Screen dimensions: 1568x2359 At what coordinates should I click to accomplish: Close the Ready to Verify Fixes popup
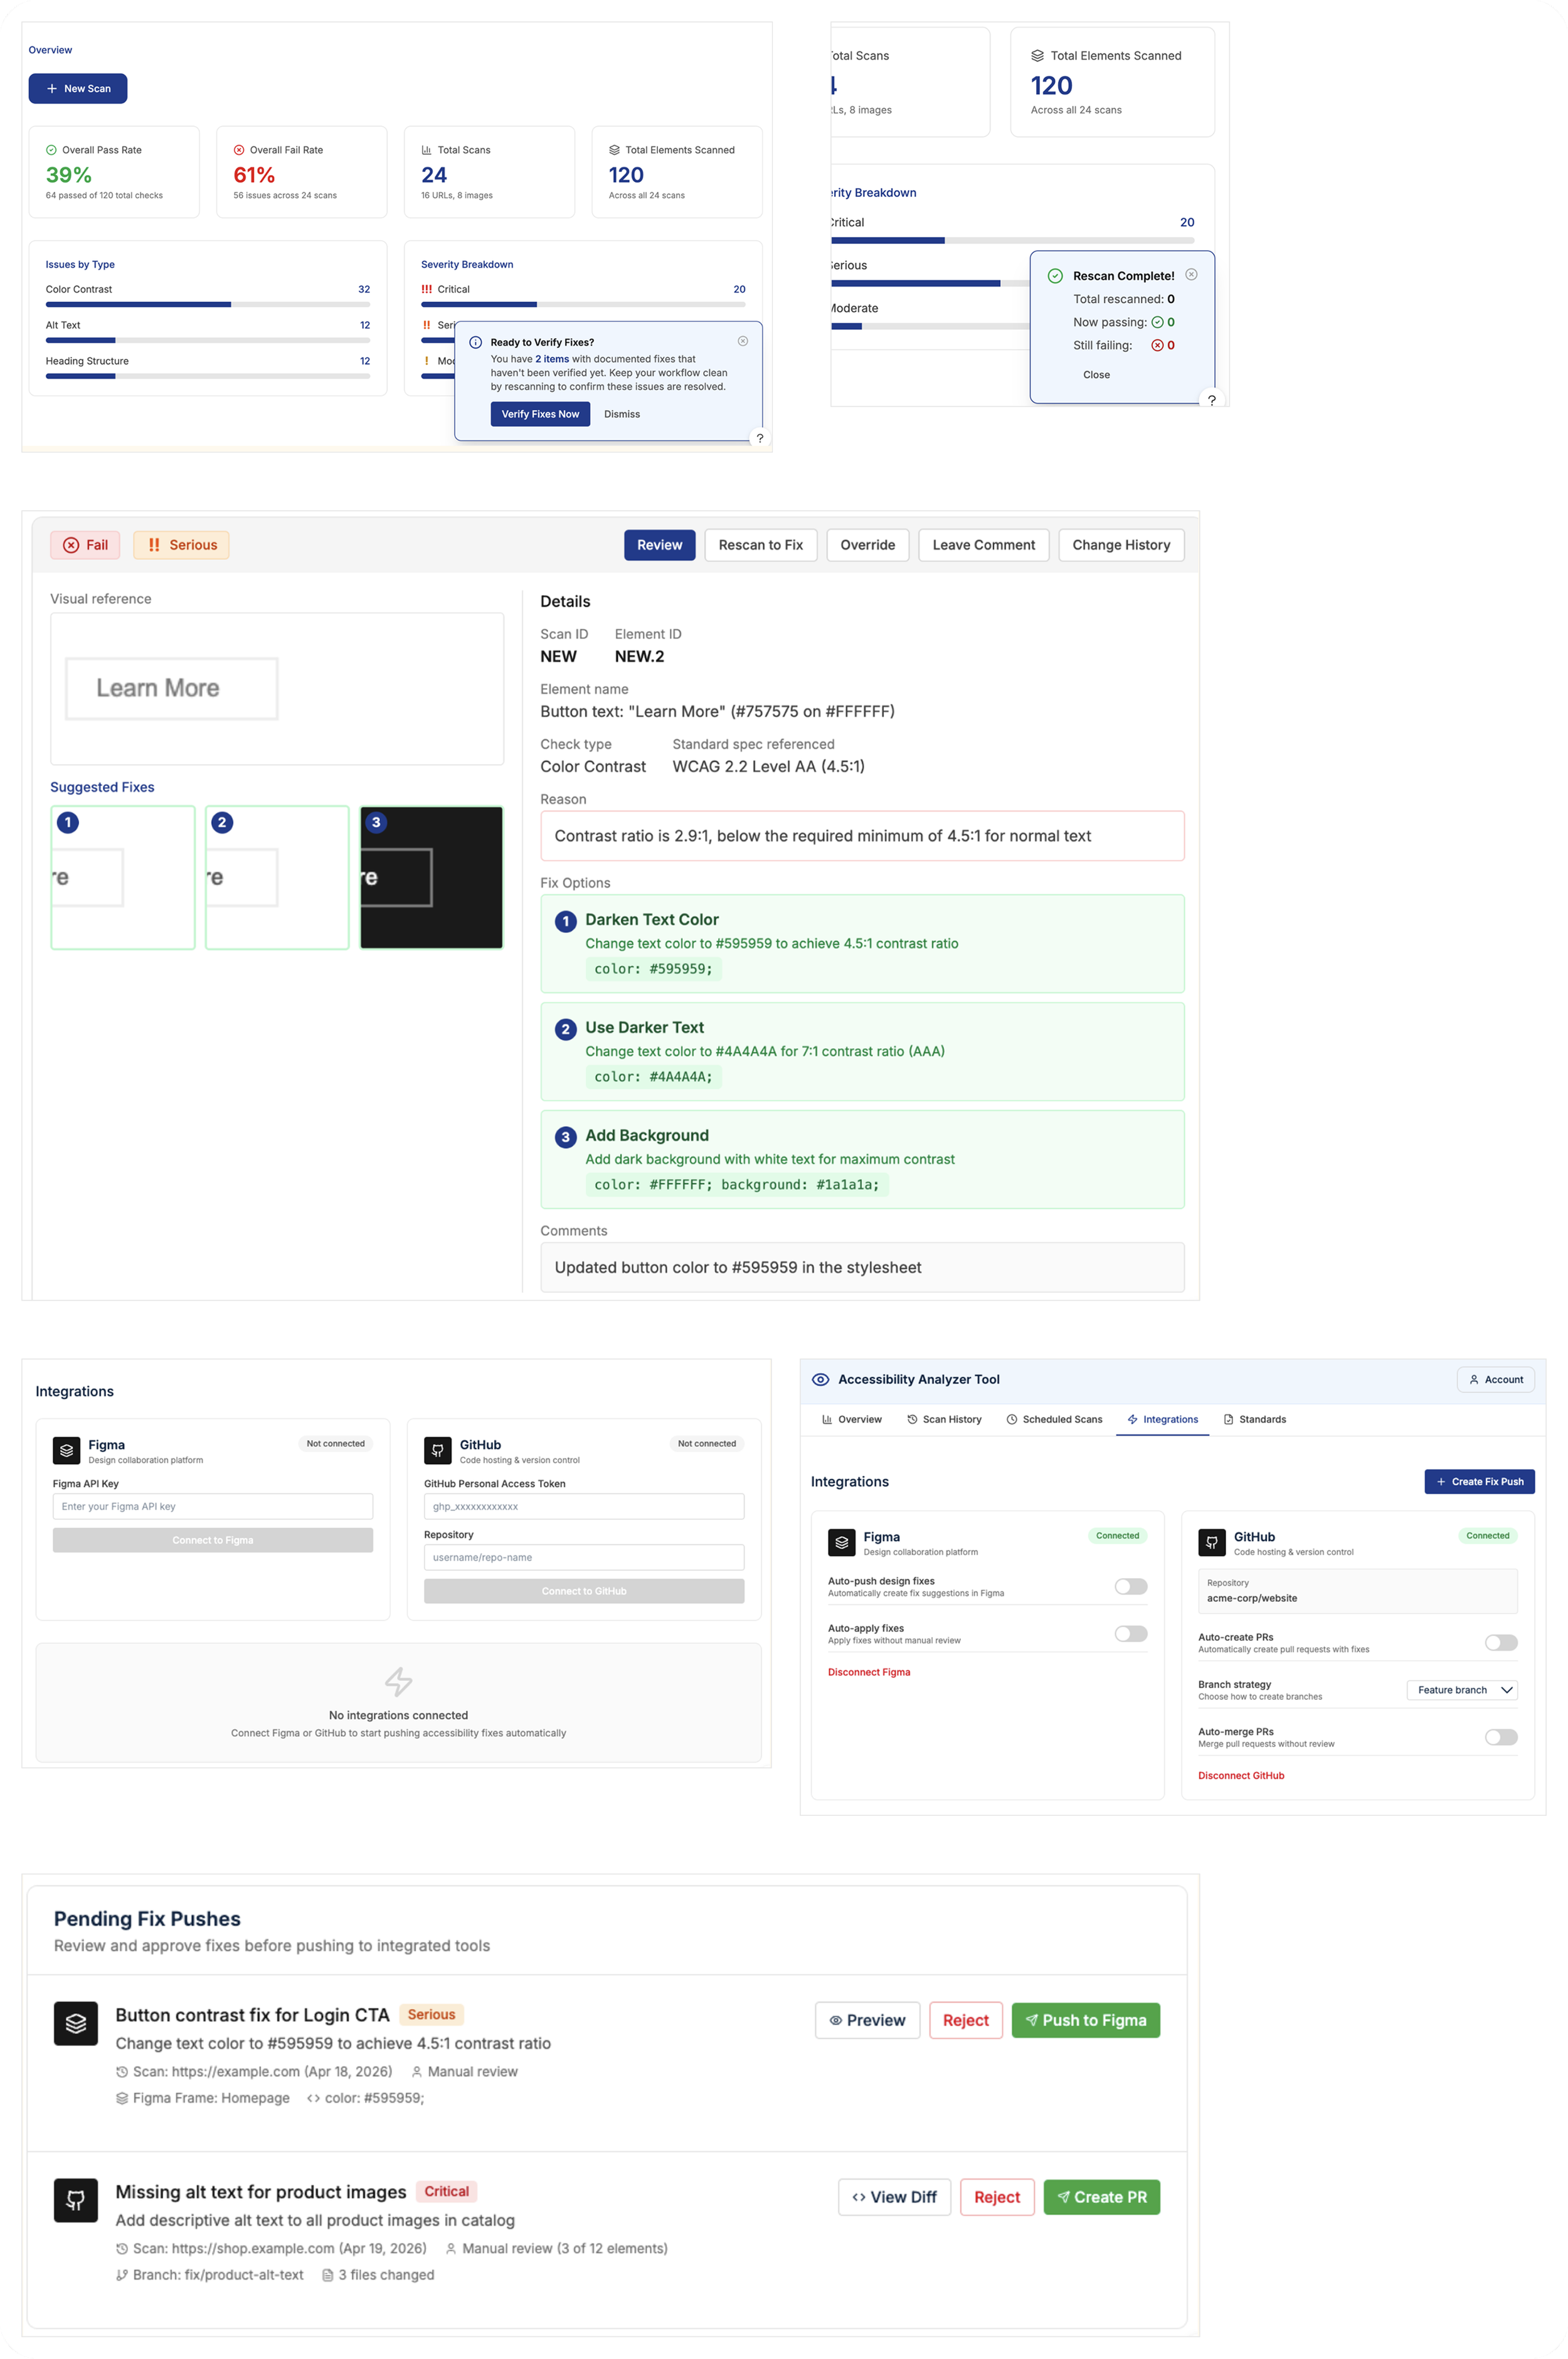742,341
